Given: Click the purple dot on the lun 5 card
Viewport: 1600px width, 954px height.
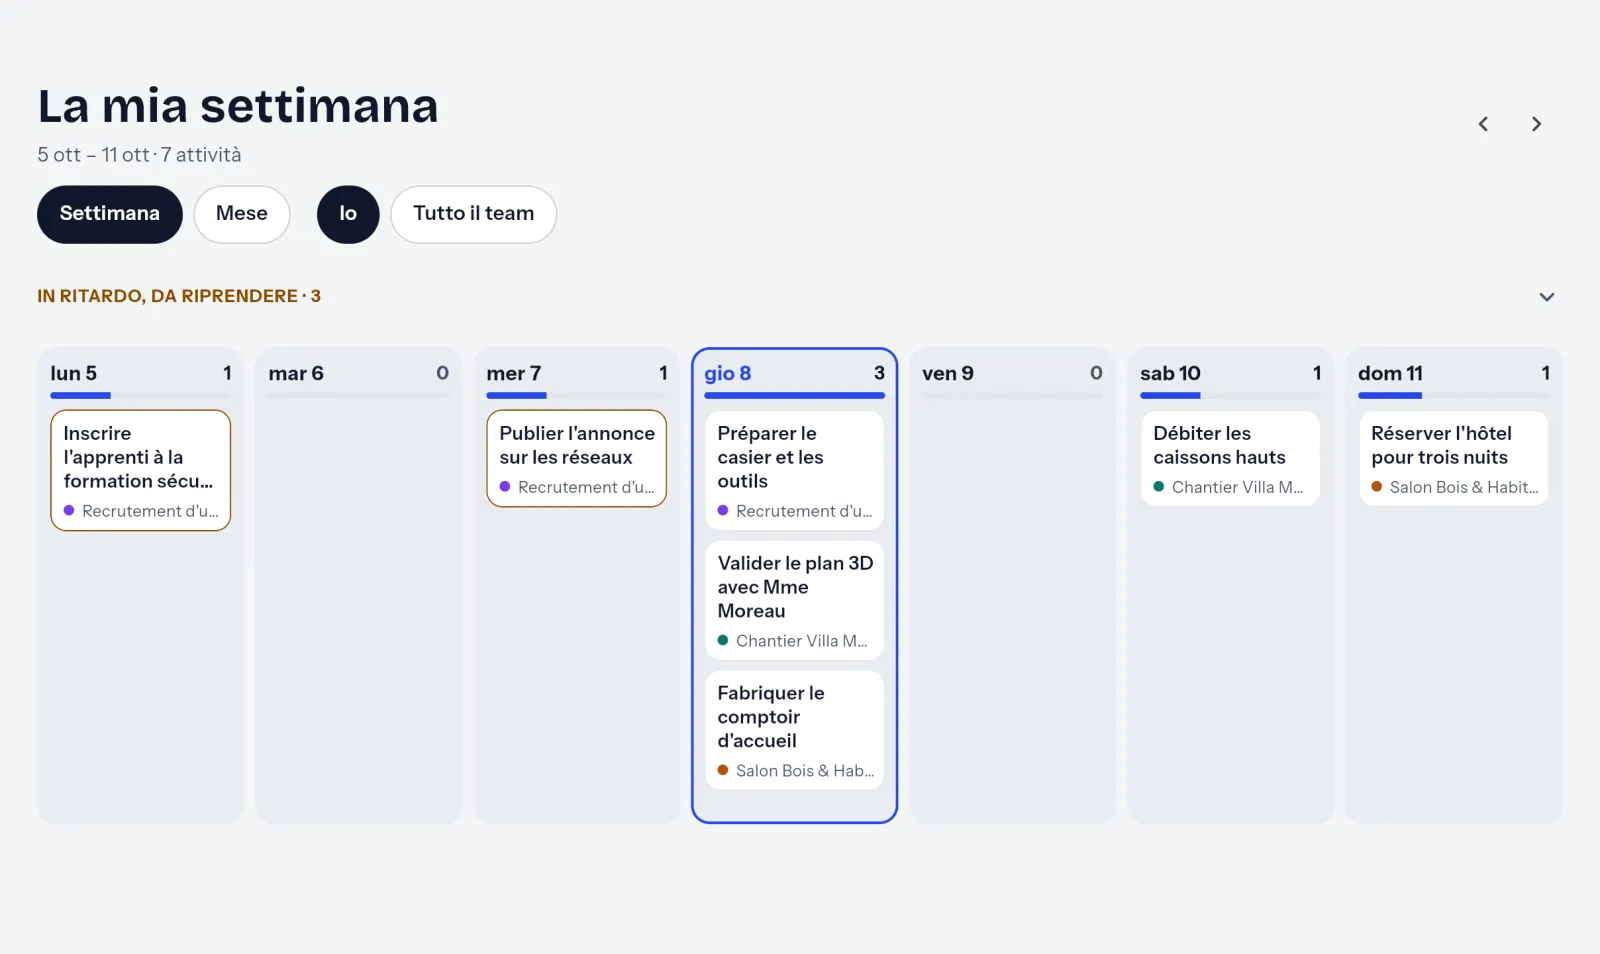Looking at the screenshot, I should coord(69,510).
